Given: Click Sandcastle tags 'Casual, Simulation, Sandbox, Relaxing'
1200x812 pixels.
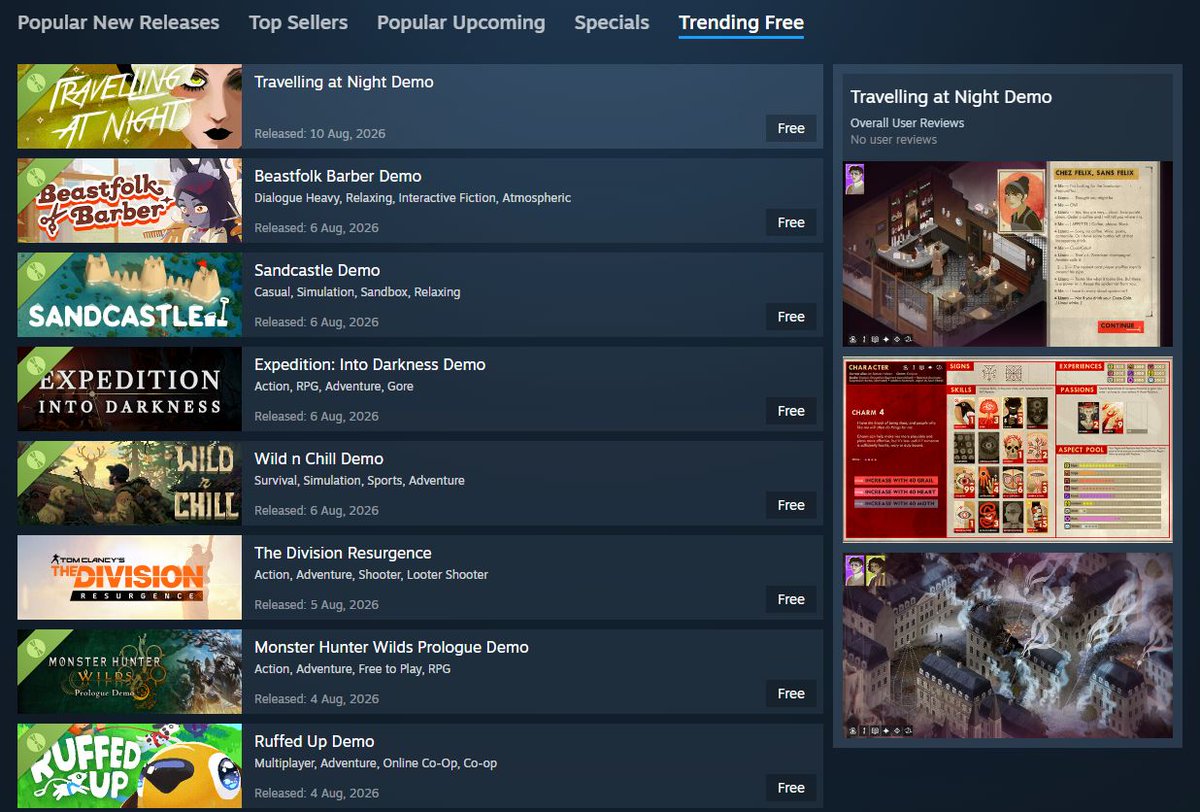Looking at the screenshot, I should coord(357,292).
